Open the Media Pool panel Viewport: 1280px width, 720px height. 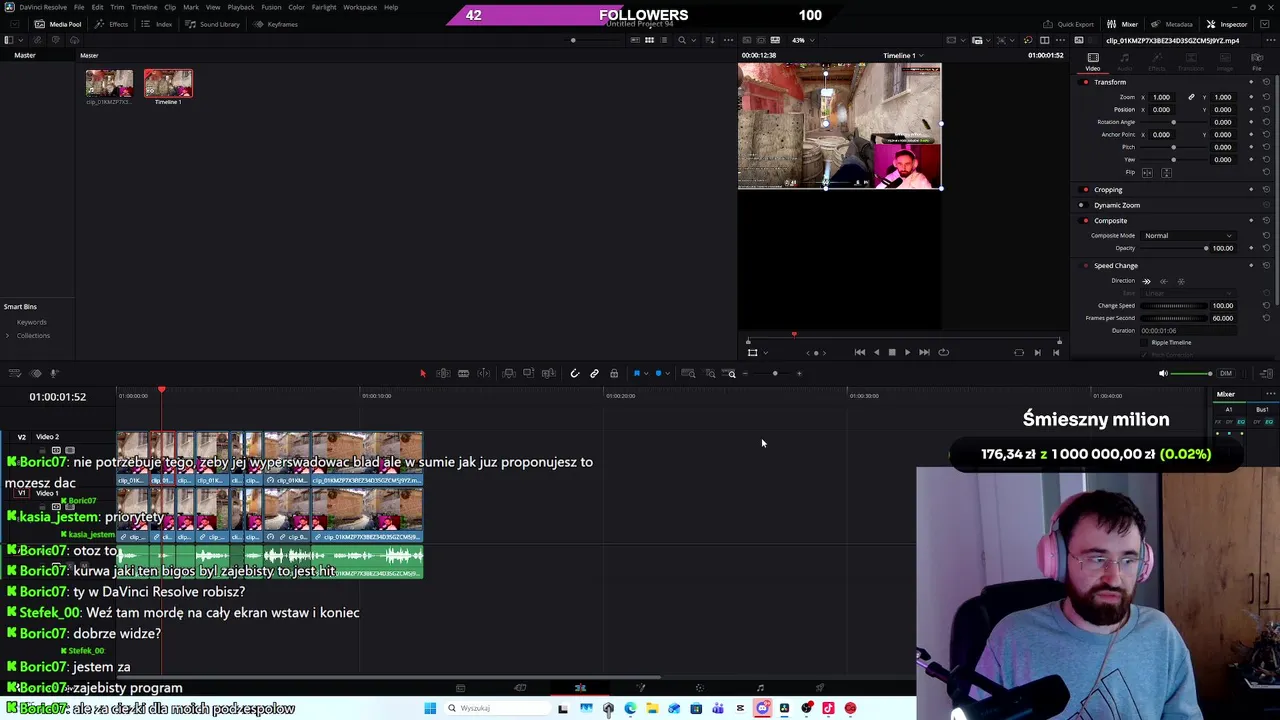tap(59, 24)
